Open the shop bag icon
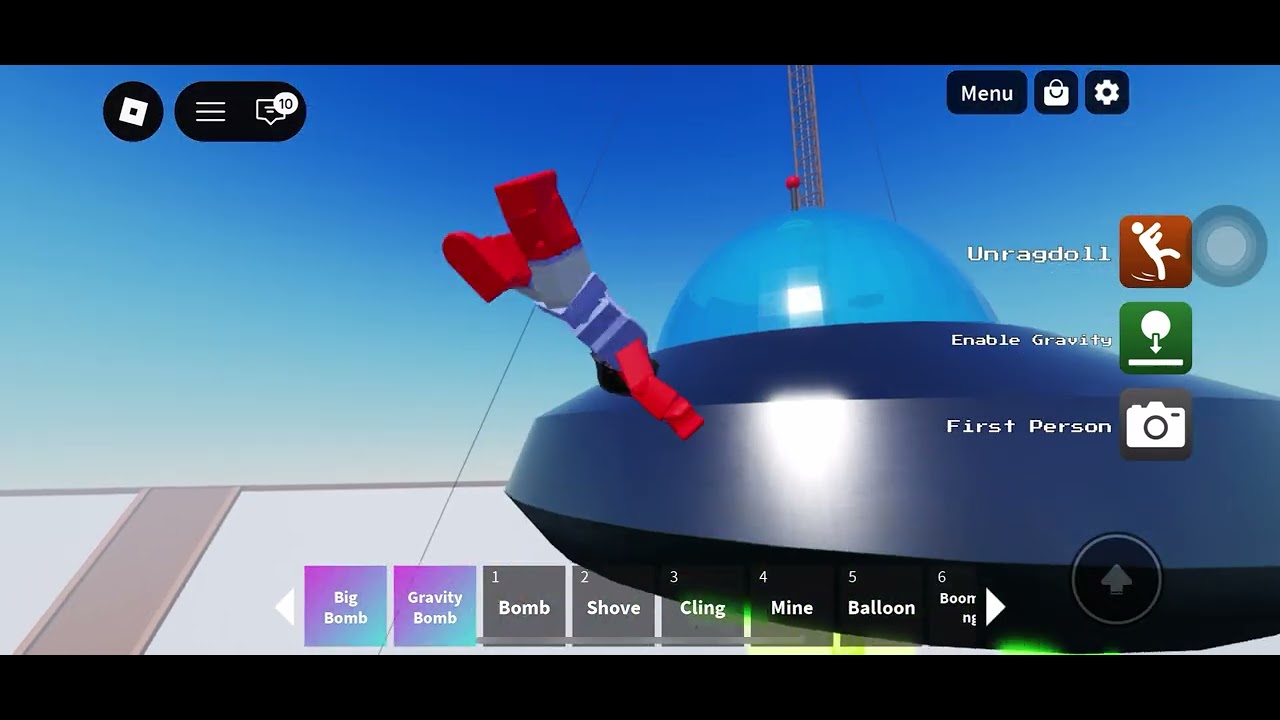Viewport: 1280px width, 720px height. pyautogui.click(x=1056, y=93)
